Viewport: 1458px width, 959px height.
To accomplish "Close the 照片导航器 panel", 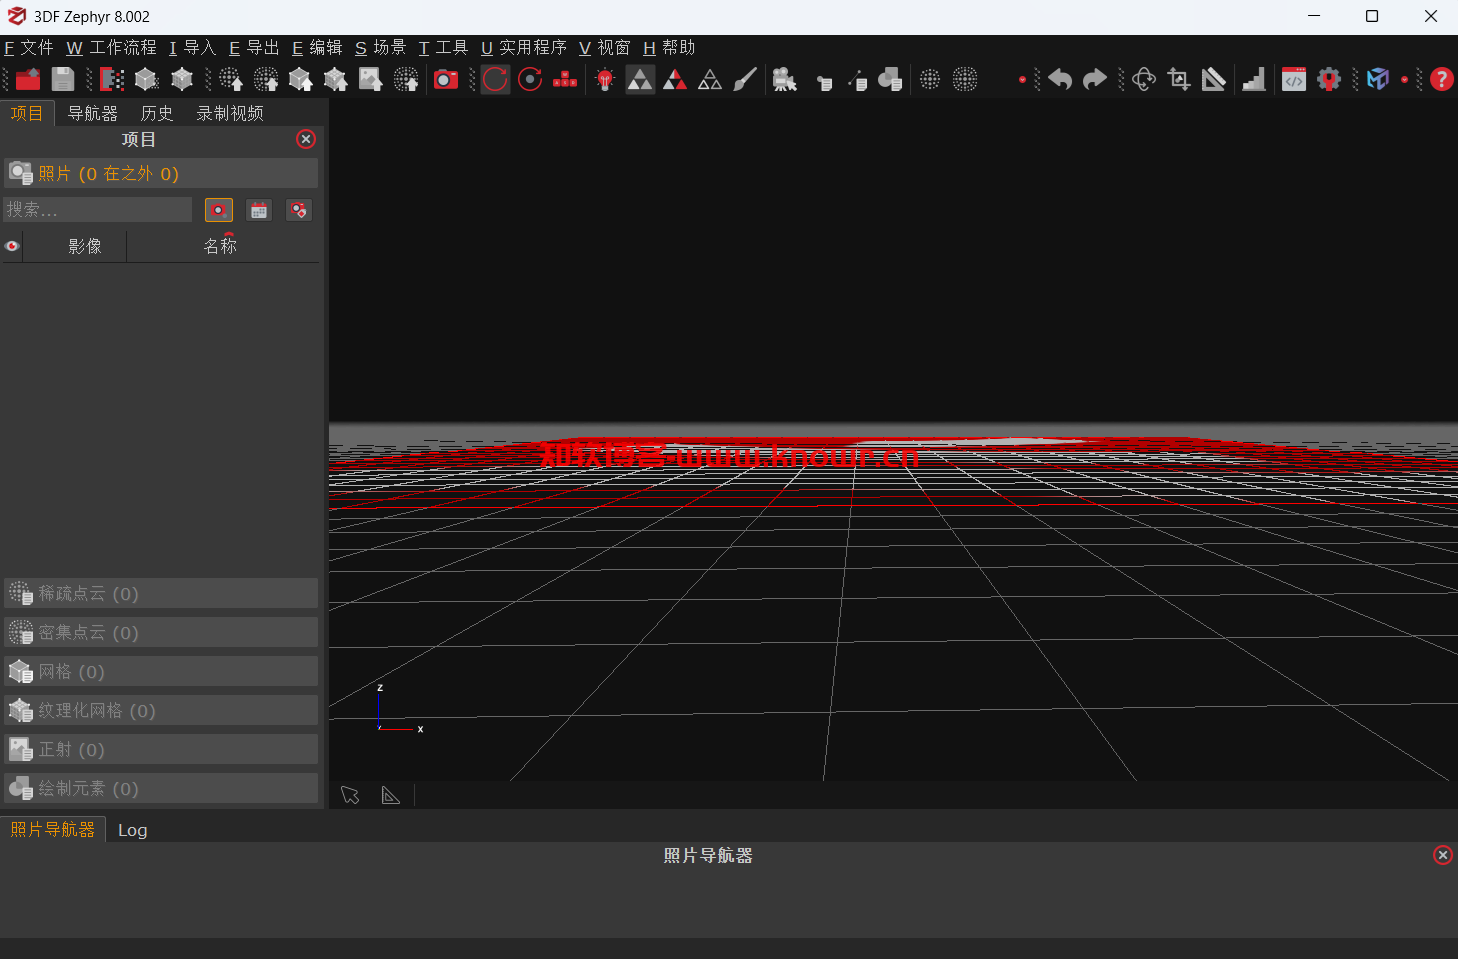I will [x=1442, y=855].
